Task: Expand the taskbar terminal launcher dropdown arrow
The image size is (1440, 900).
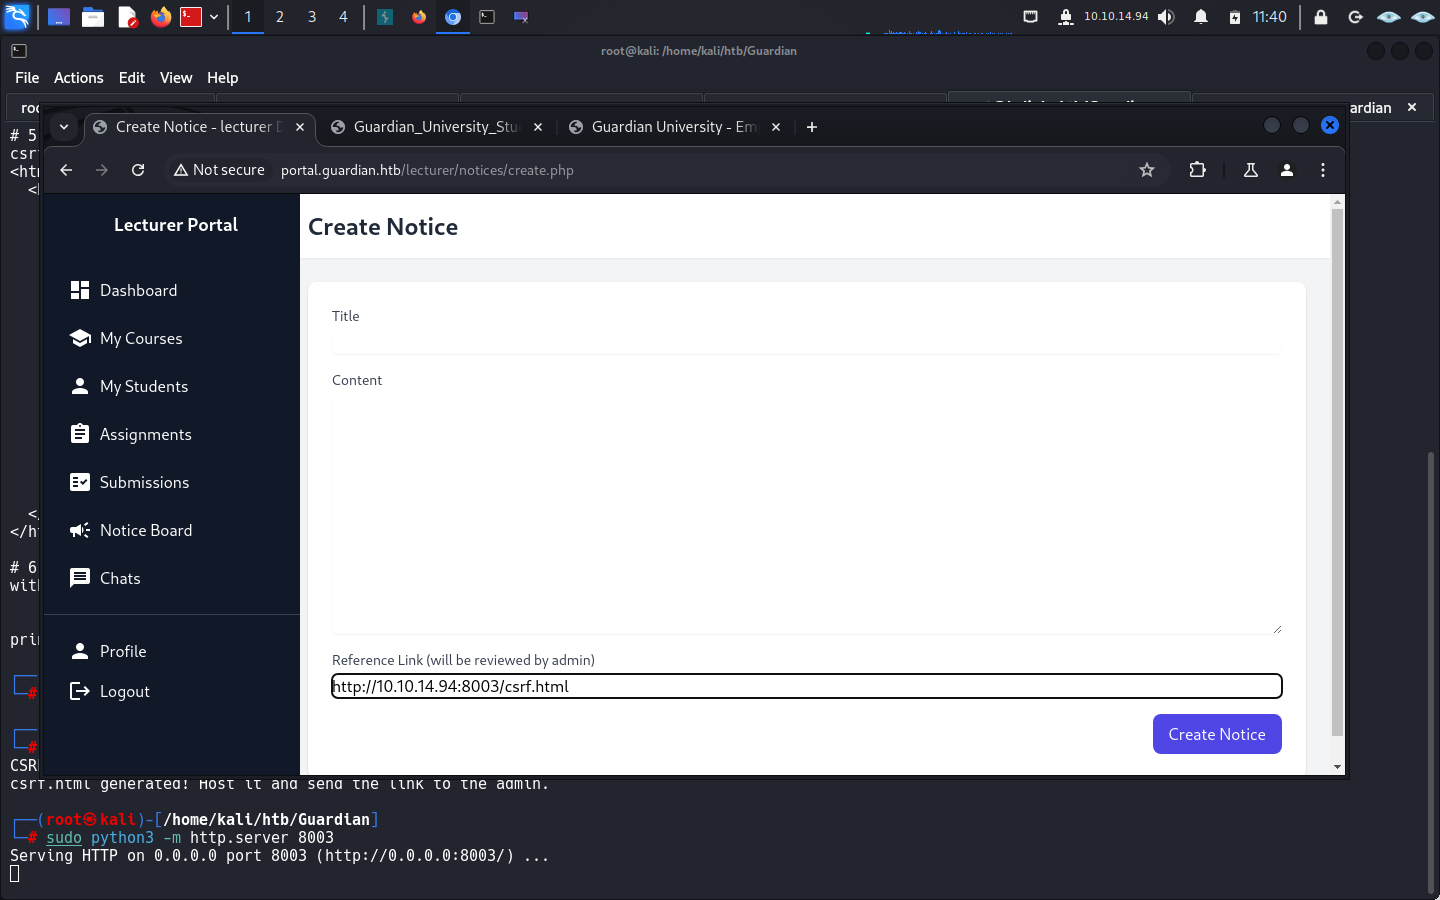Action: click(214, 17)
